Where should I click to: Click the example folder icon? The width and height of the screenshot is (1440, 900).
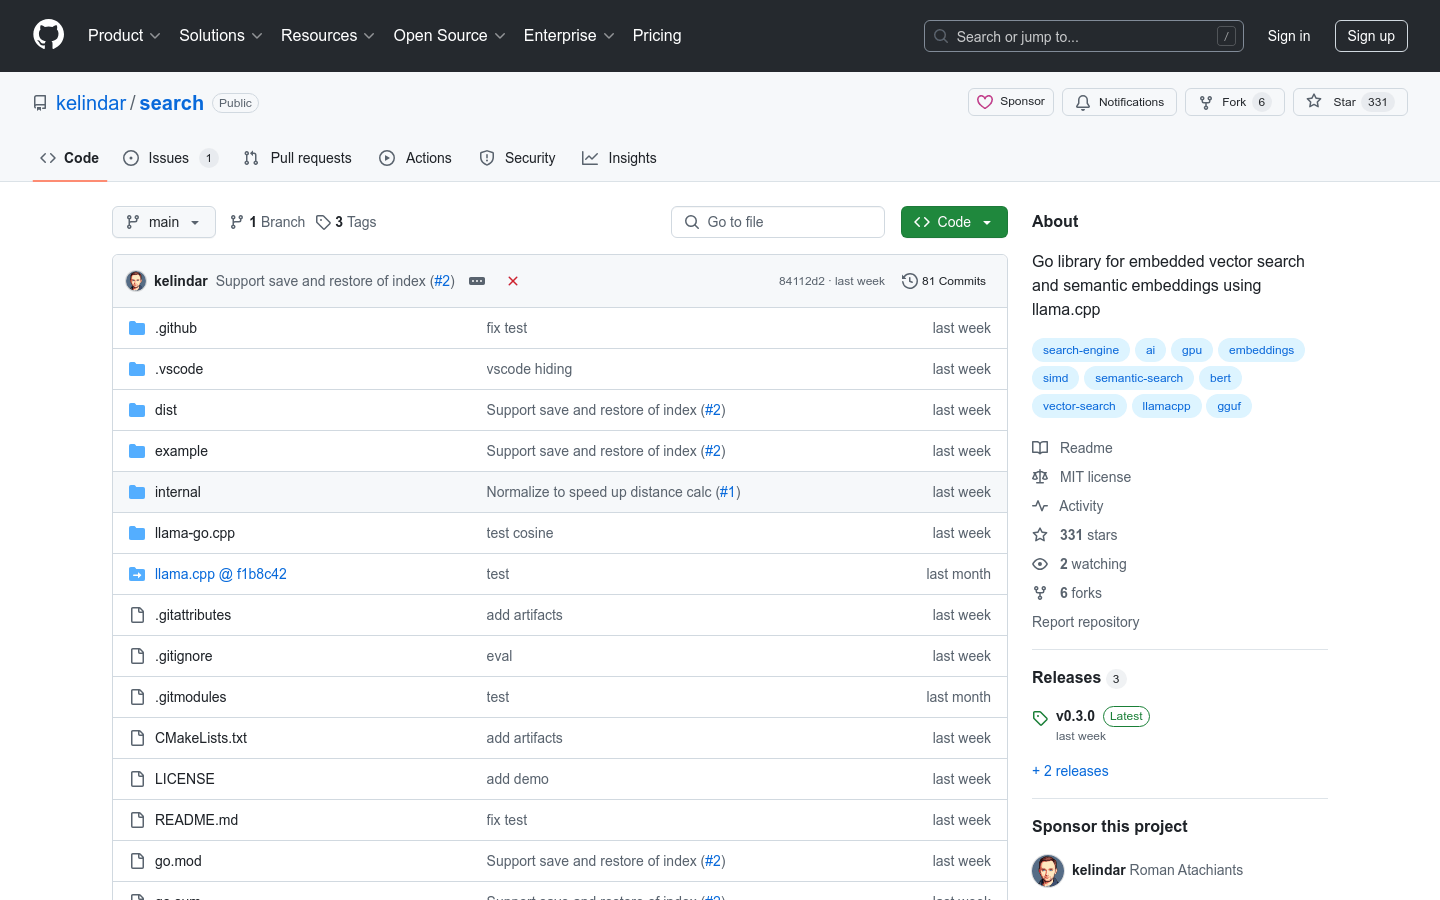point(137,451)
